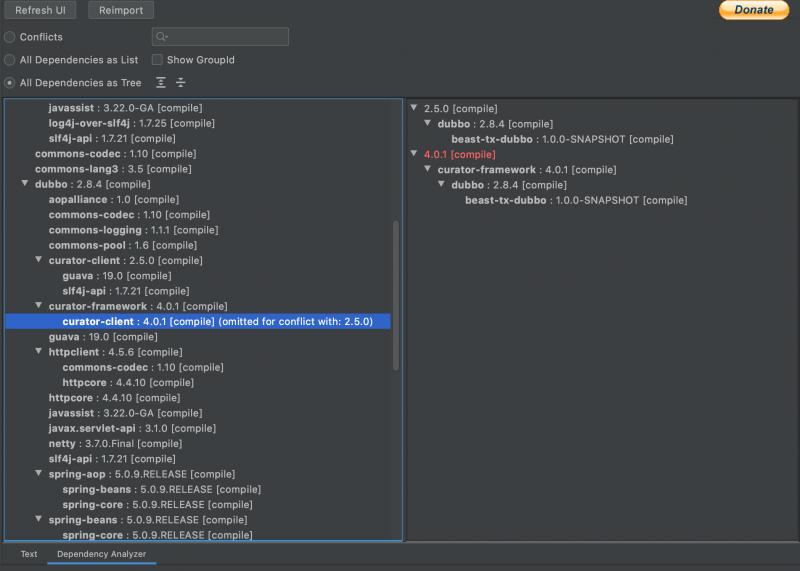Collapse the red 4.0.1 [compile] node
This screenshot has height=571, width=800.
click(x=414, y=154)
